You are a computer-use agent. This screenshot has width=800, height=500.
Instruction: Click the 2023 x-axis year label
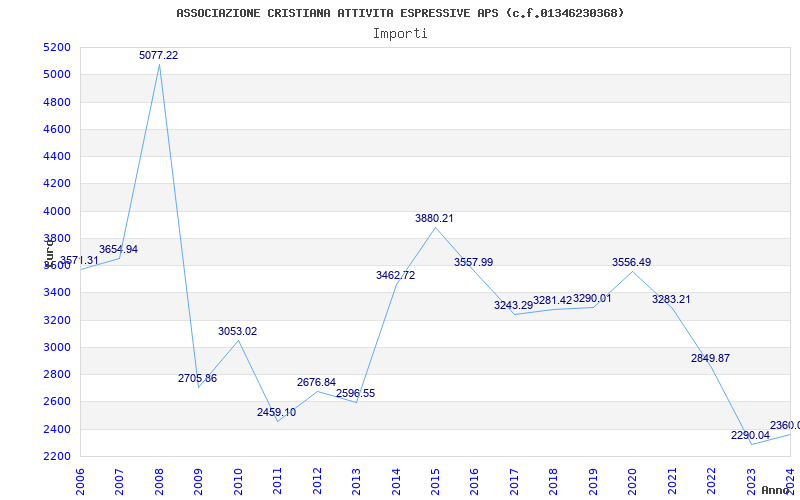coord(751,481)
